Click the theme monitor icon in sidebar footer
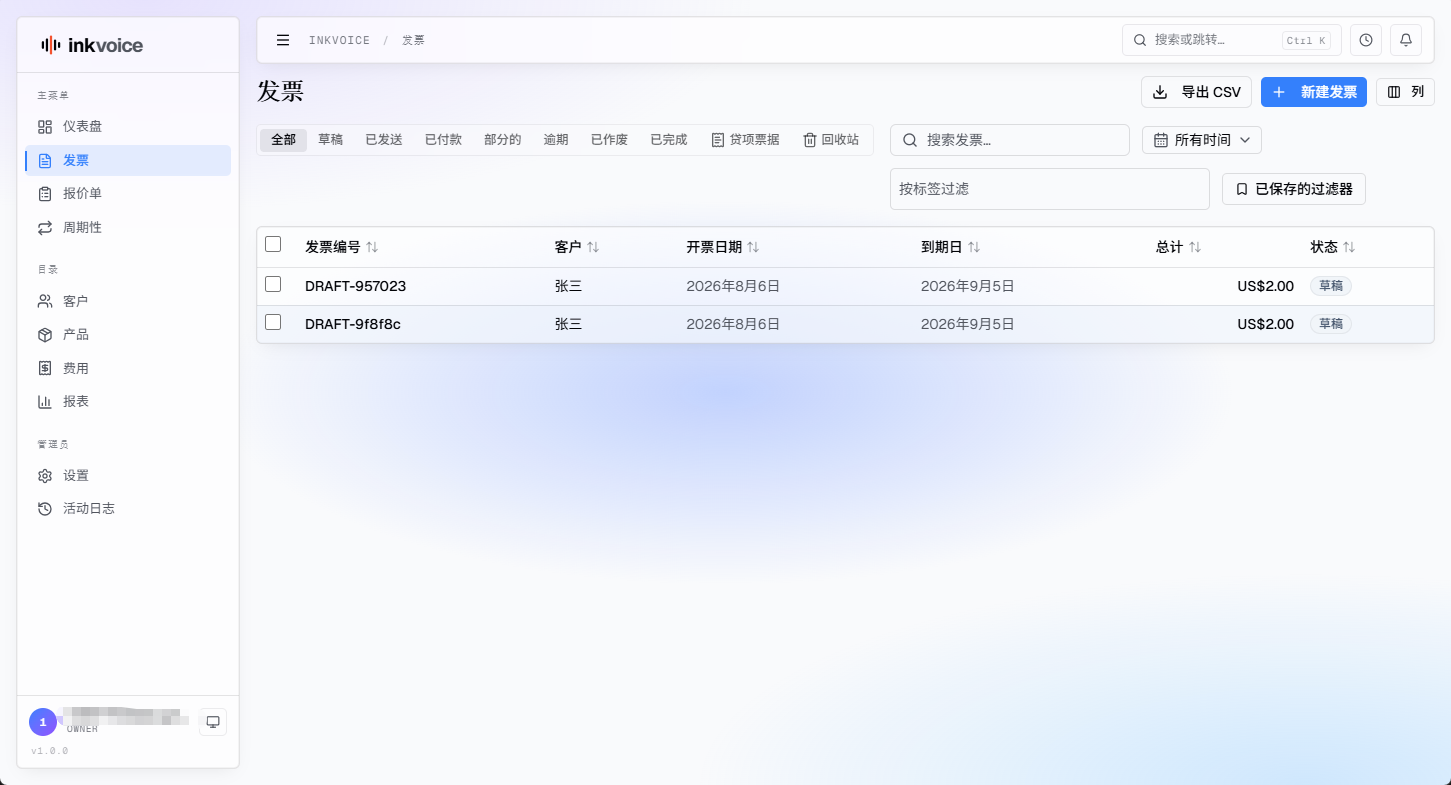The image size is (1451, 785). point(213,722)
